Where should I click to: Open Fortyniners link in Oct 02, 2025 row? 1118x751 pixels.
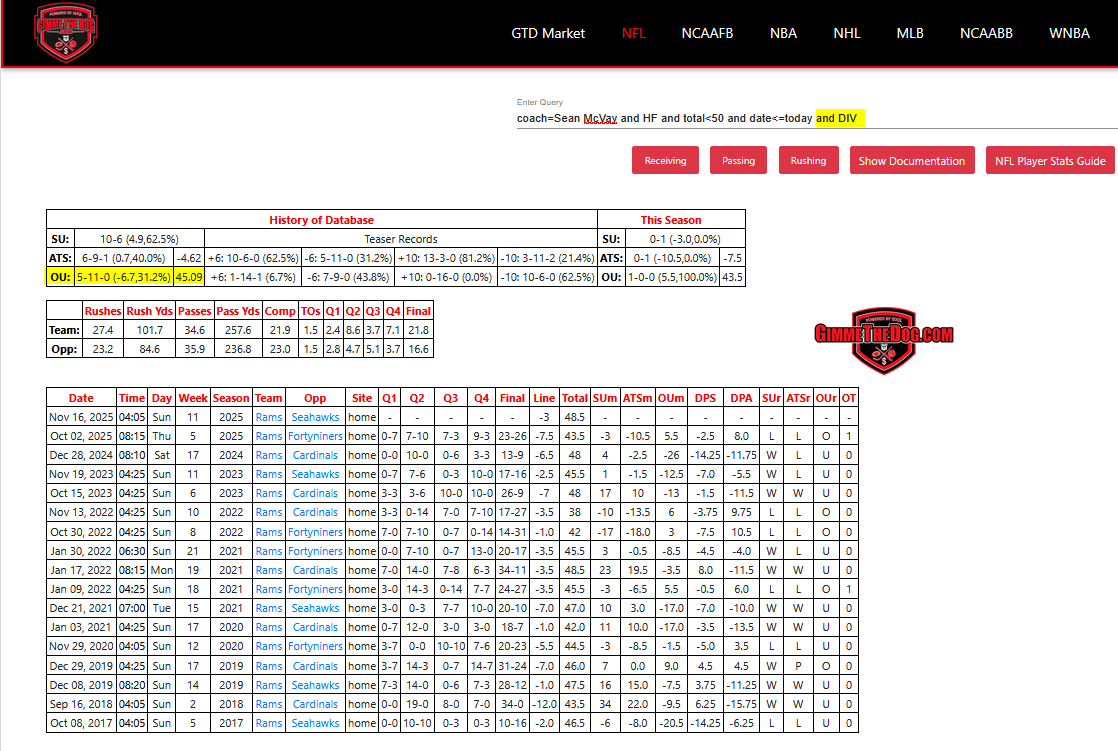315,436
